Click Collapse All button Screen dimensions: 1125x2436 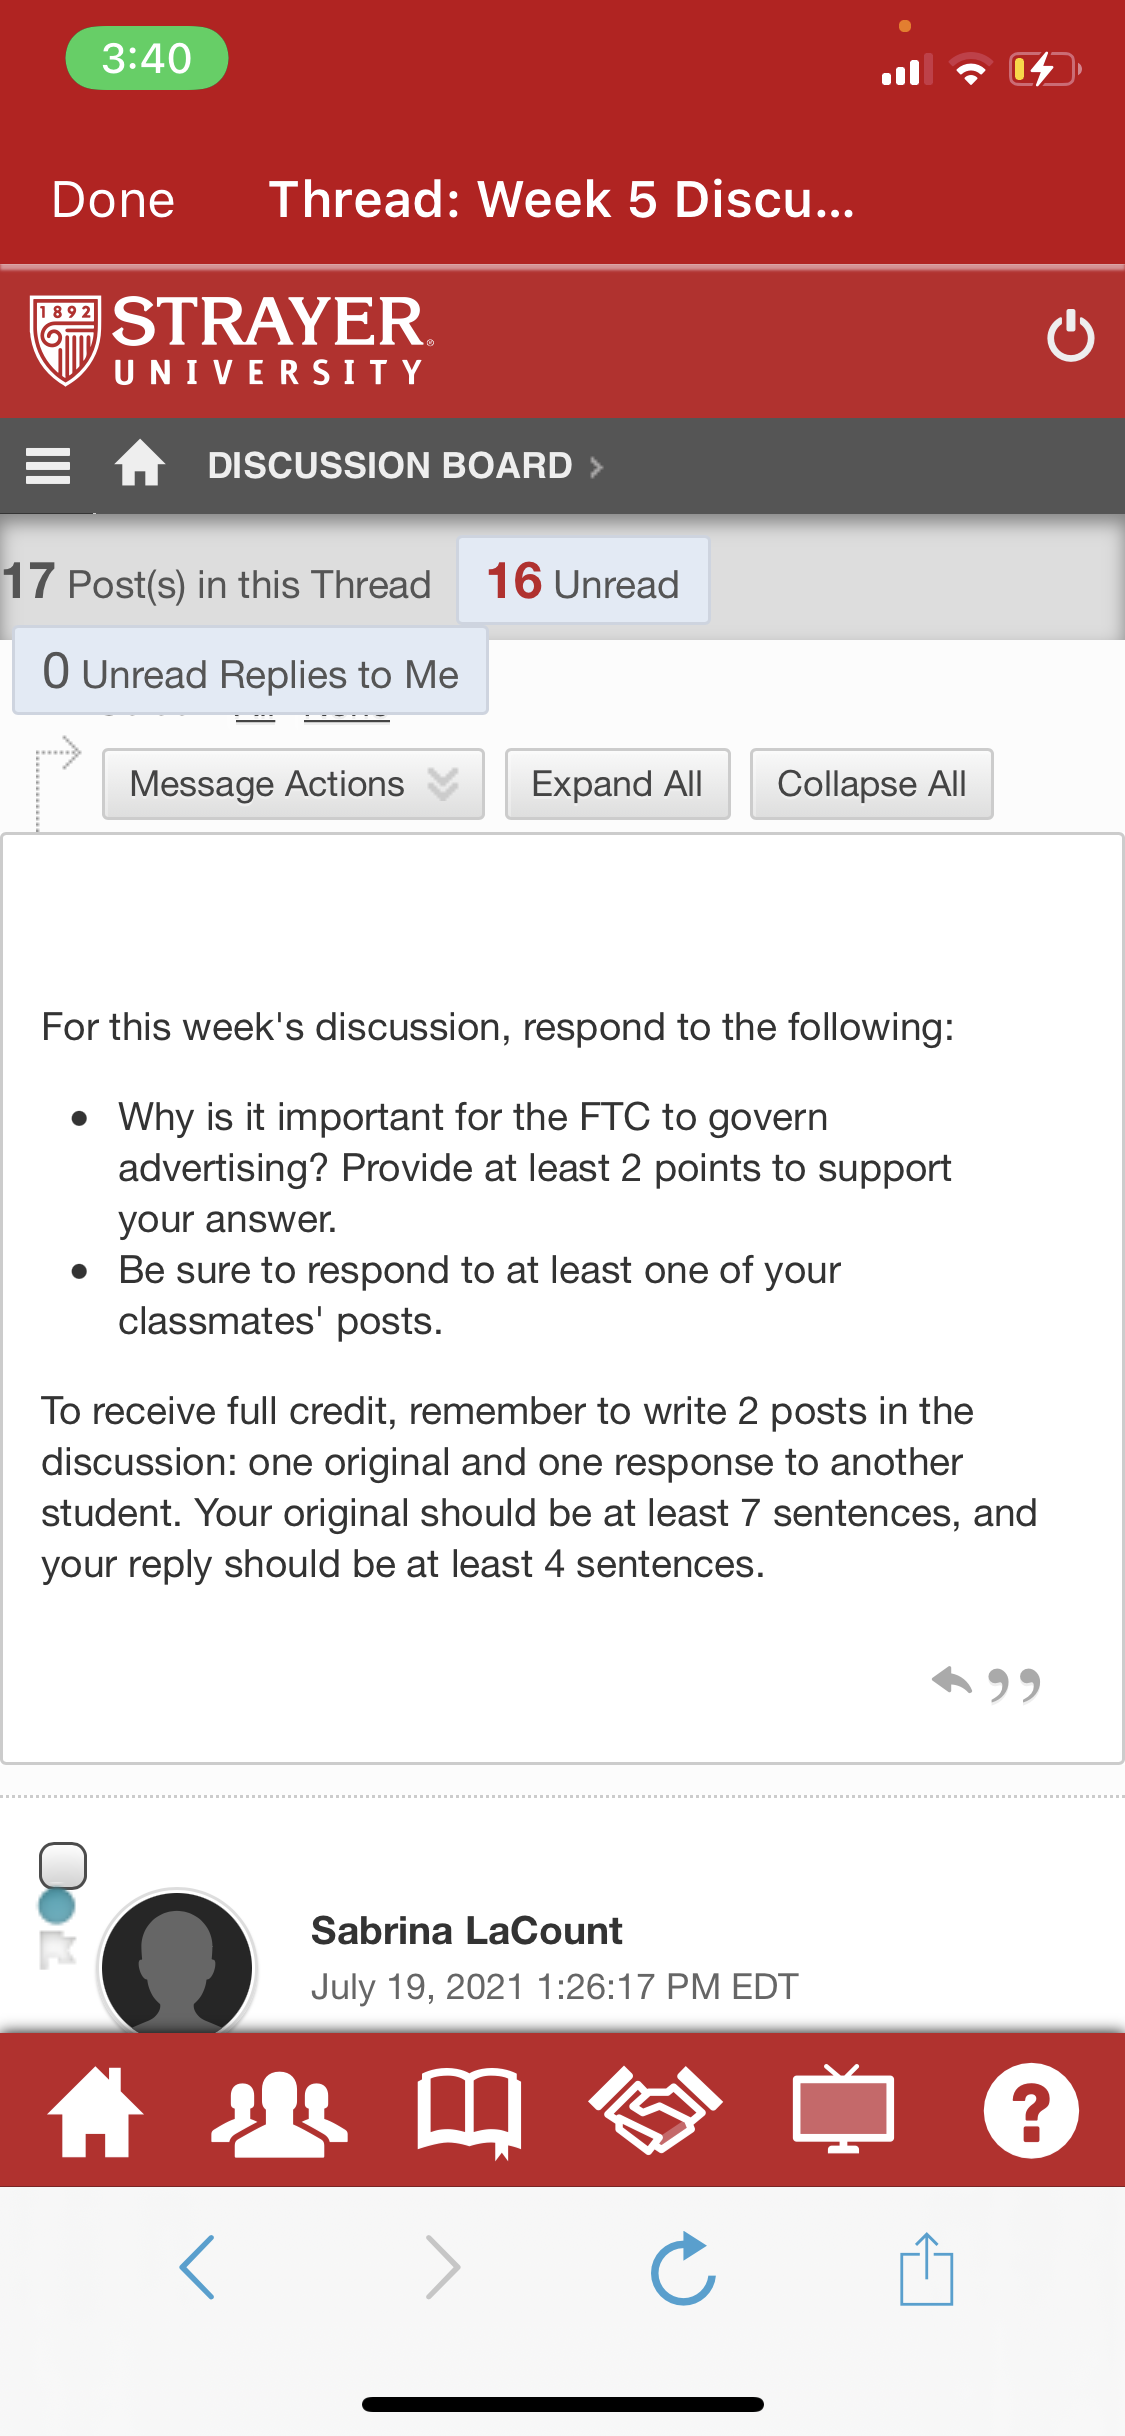point(871,784)
